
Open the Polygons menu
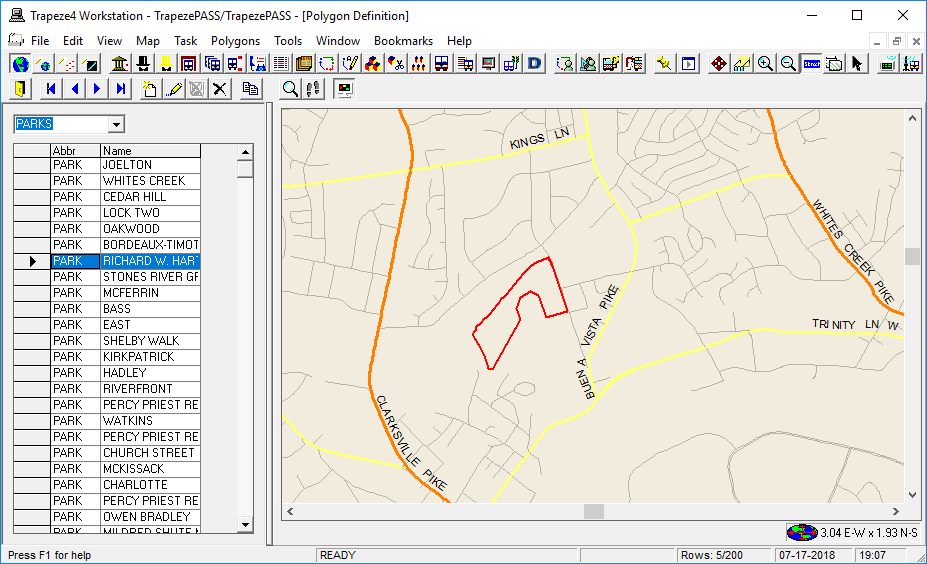[235, 41]
